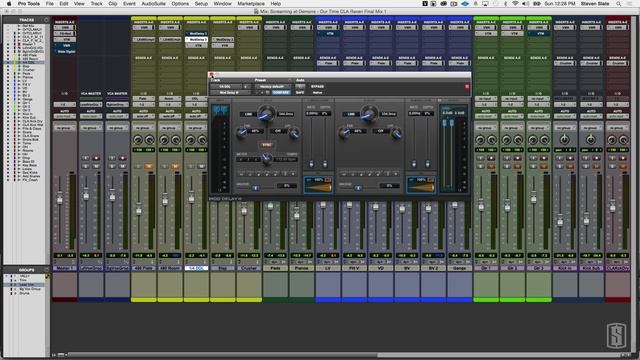
Task: Open the Event menu
Action: [x=129, y=4]
